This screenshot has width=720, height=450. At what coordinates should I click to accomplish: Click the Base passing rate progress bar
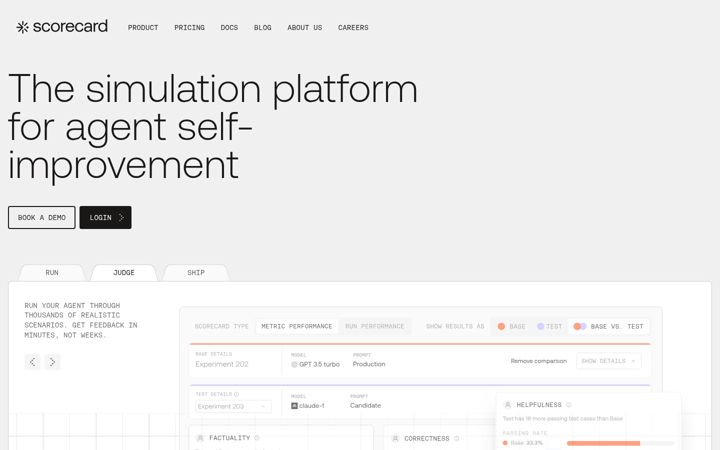(621, 443)
